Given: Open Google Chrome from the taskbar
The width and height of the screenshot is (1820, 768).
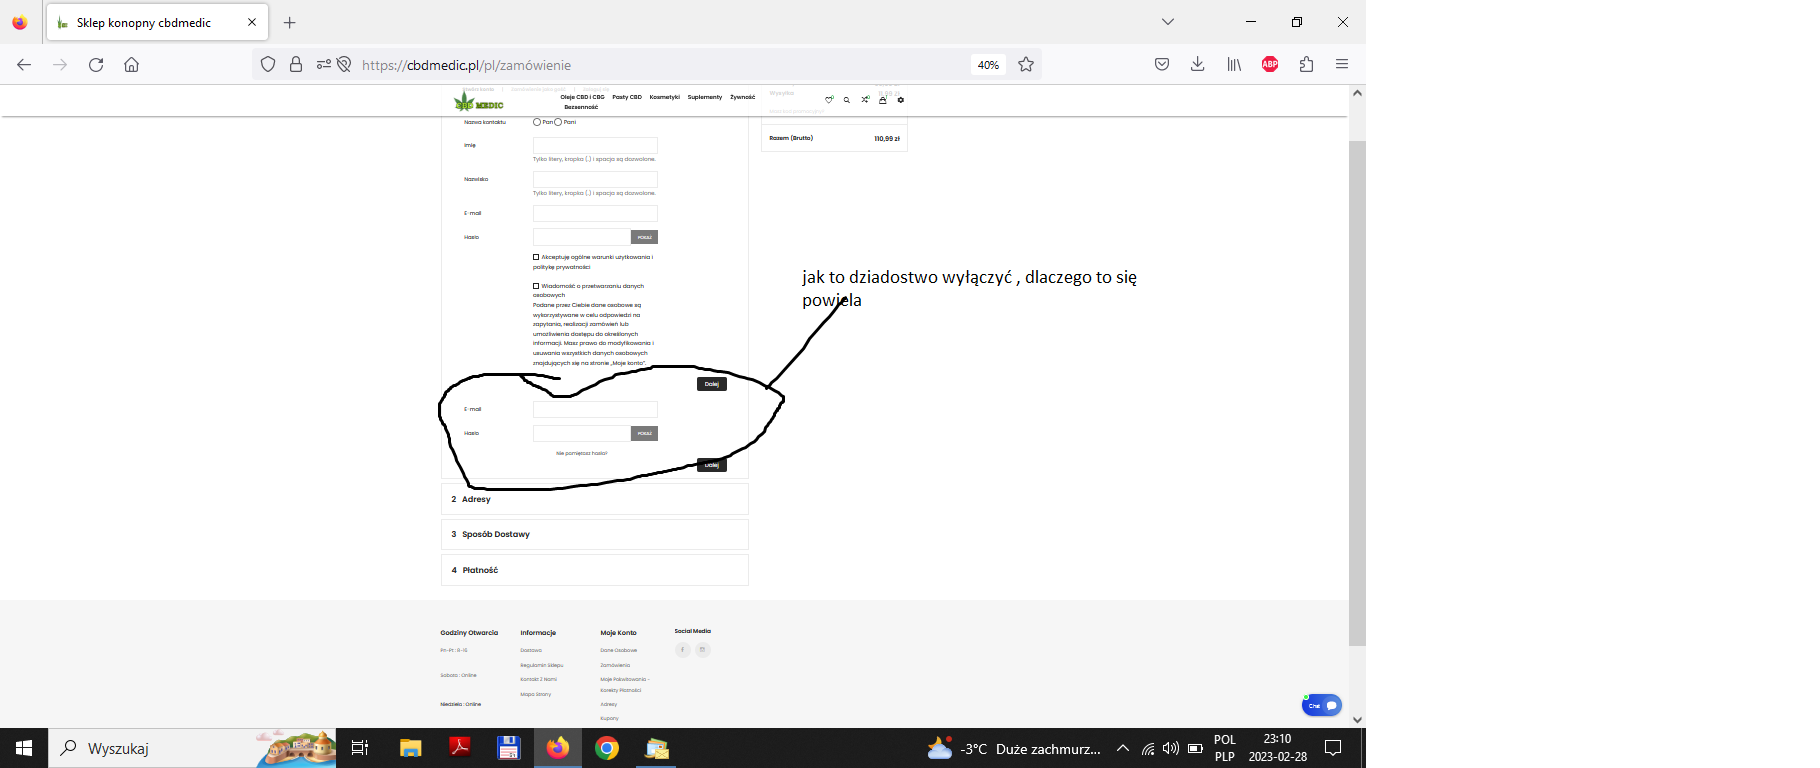Looking at the screenshot, I should pyautogui.click(x=607, y=748).
